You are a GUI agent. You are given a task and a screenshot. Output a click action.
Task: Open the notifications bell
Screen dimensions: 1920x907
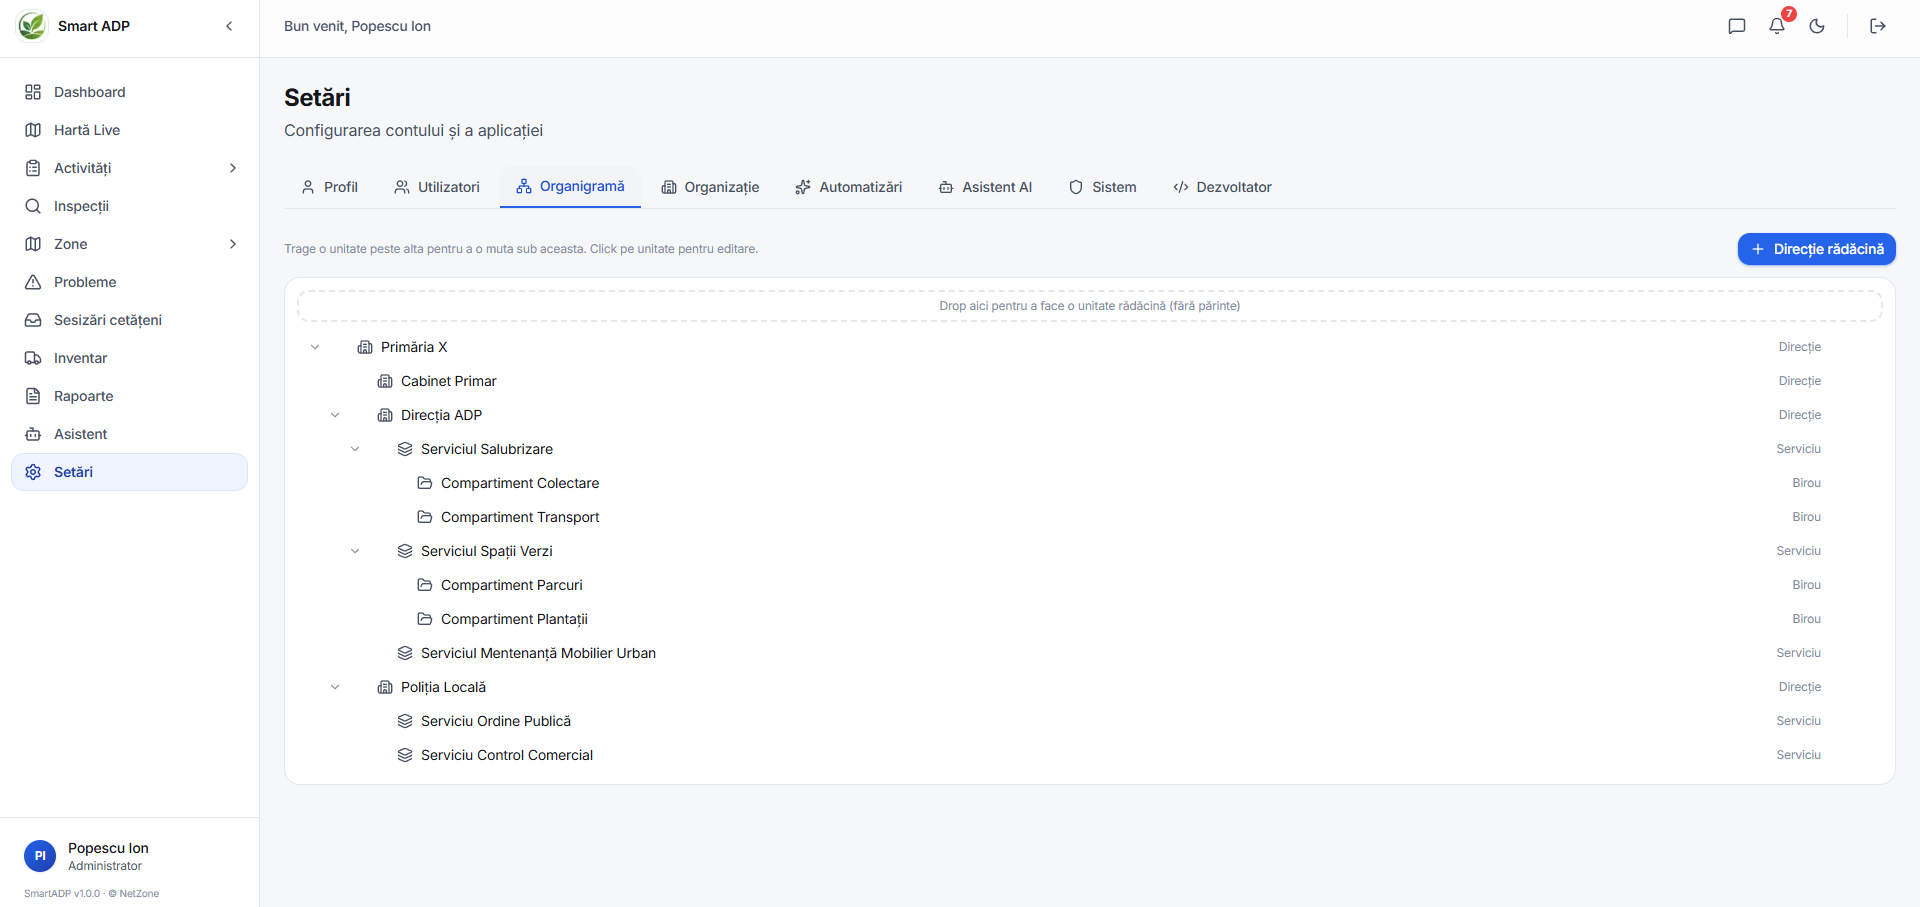pos(1777,26)
